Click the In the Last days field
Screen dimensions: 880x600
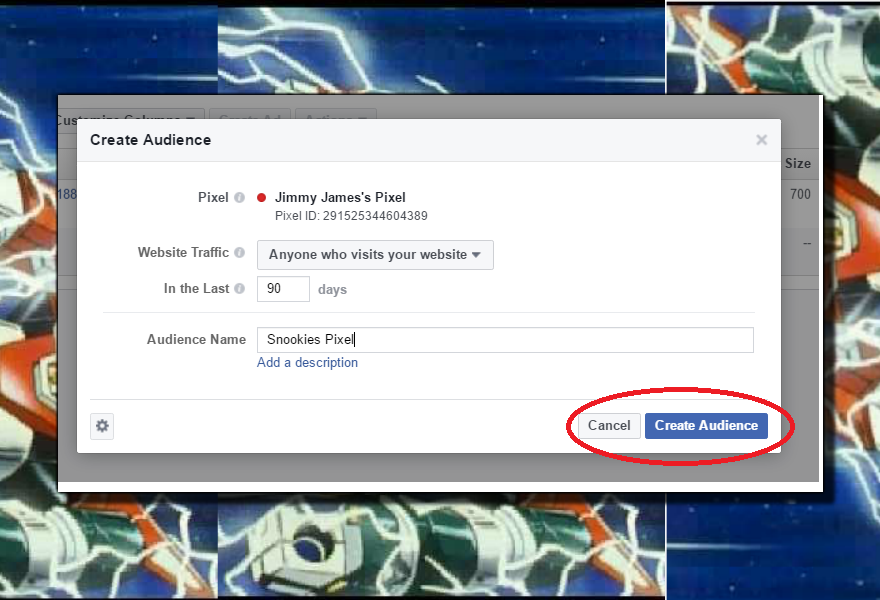coord(283,289)
